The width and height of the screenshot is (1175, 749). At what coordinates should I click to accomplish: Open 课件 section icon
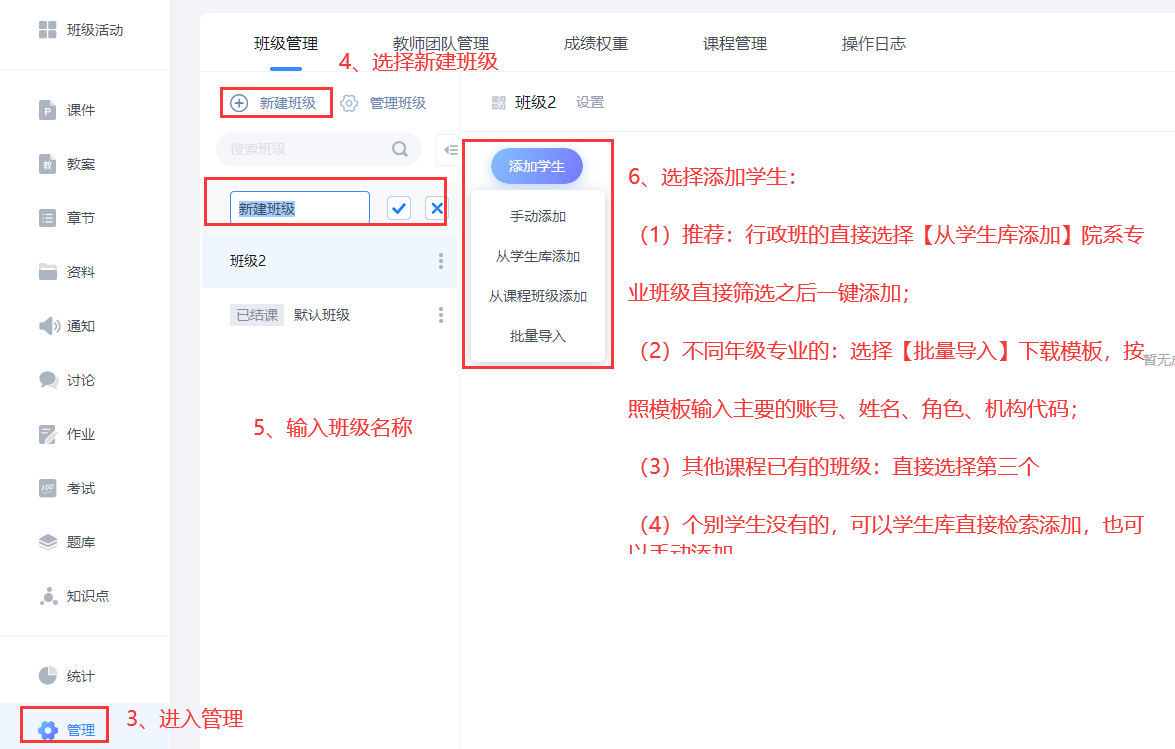(x=47, y=110)
